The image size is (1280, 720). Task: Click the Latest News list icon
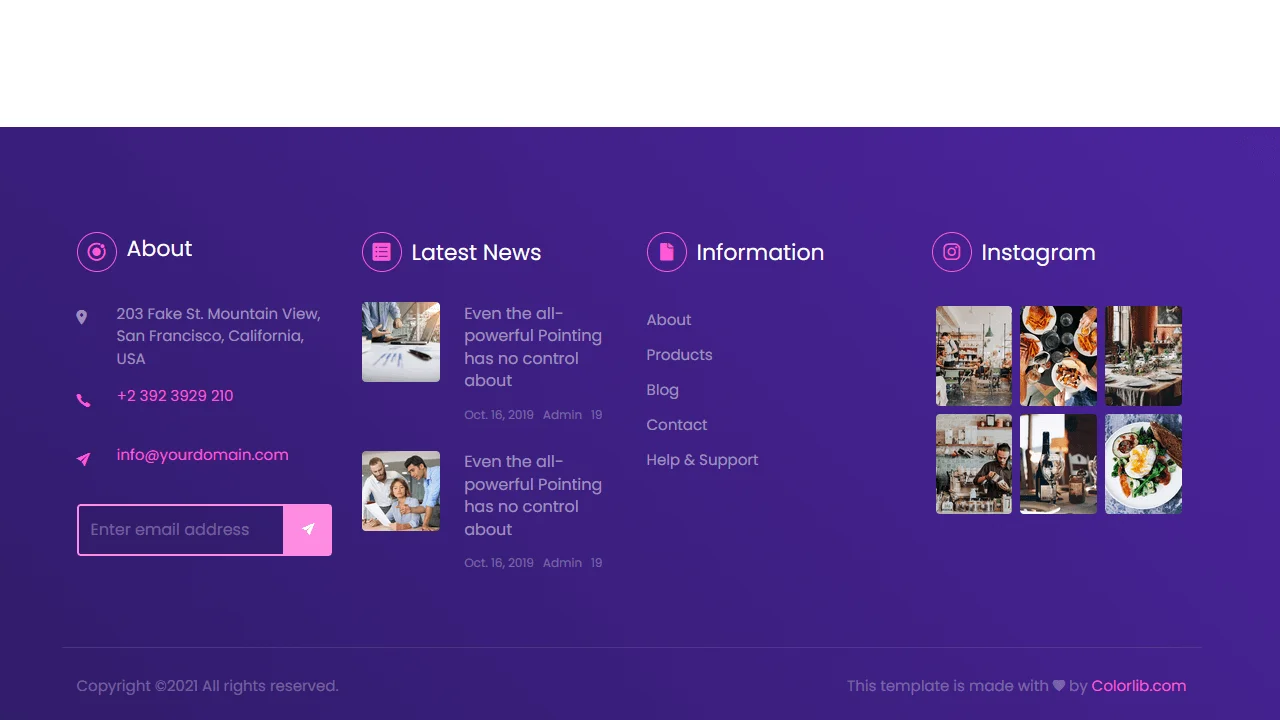pyautogui.click(x=381, y=252)
